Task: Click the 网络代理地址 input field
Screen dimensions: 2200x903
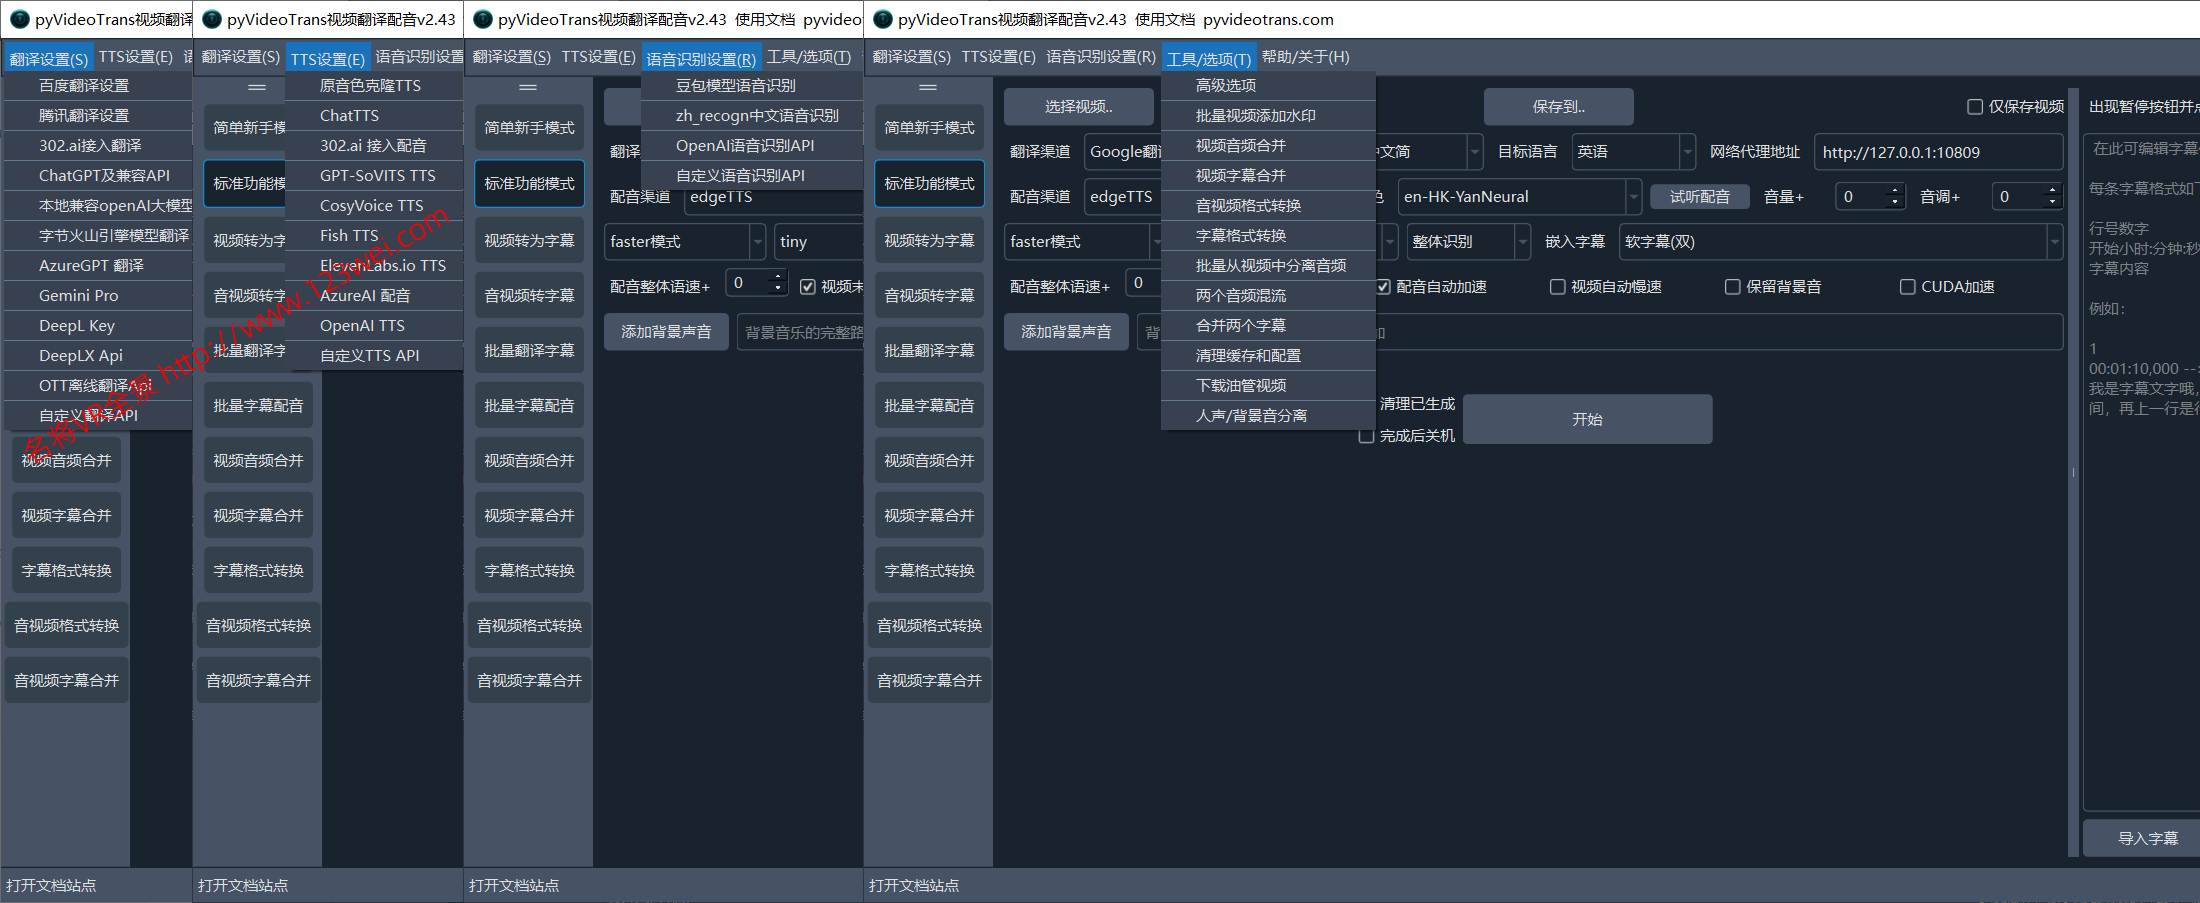Action: click(1937, 152)
